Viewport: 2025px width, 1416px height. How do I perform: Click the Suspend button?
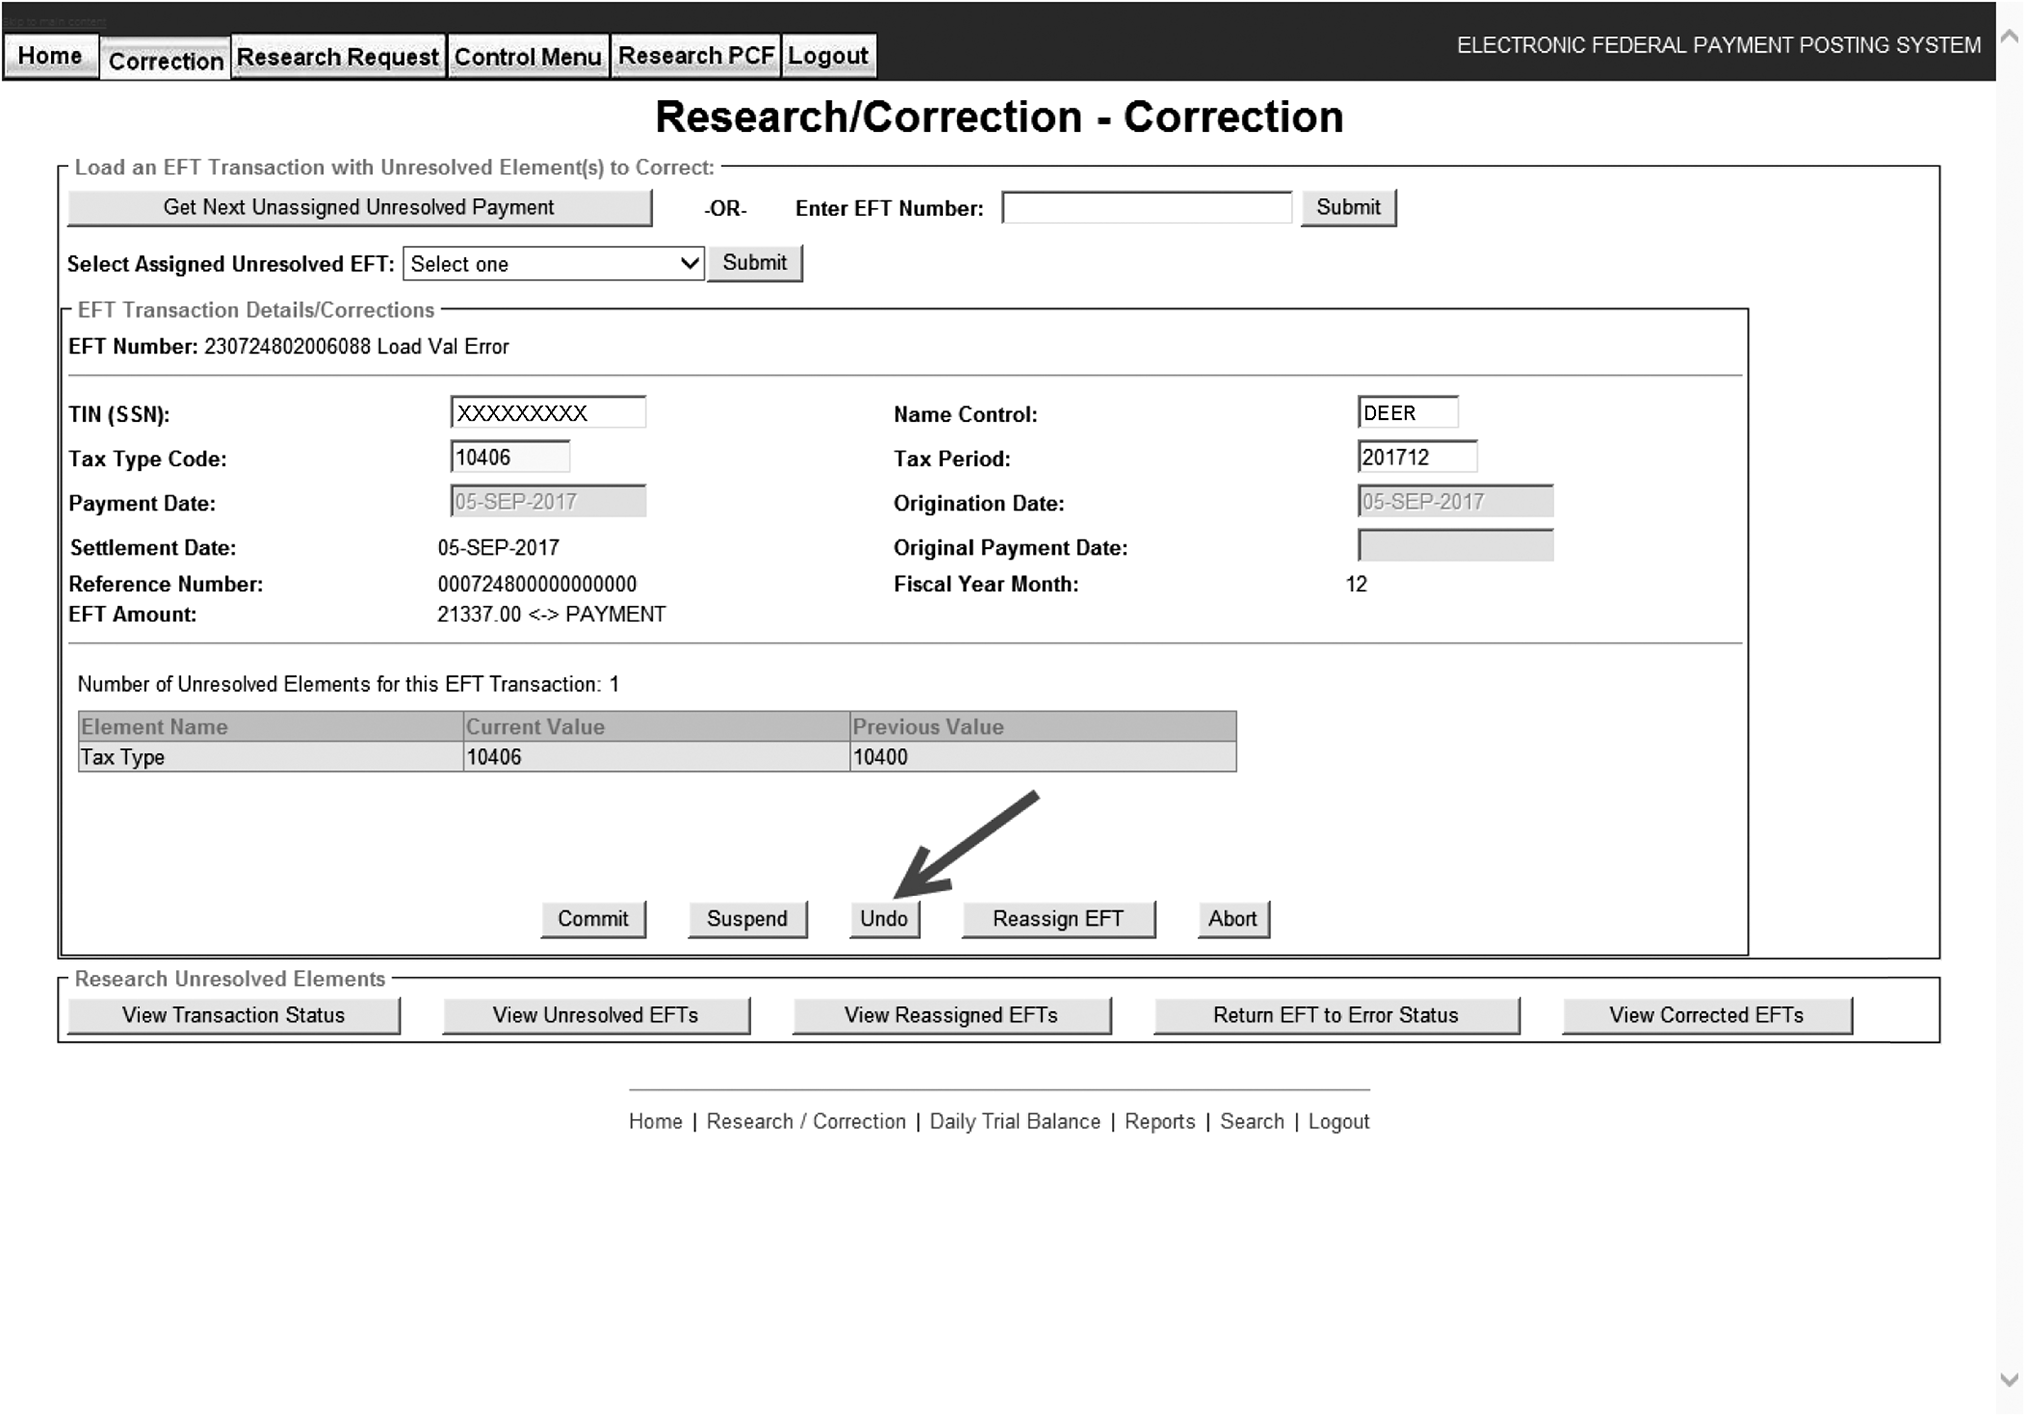[746, 919]
